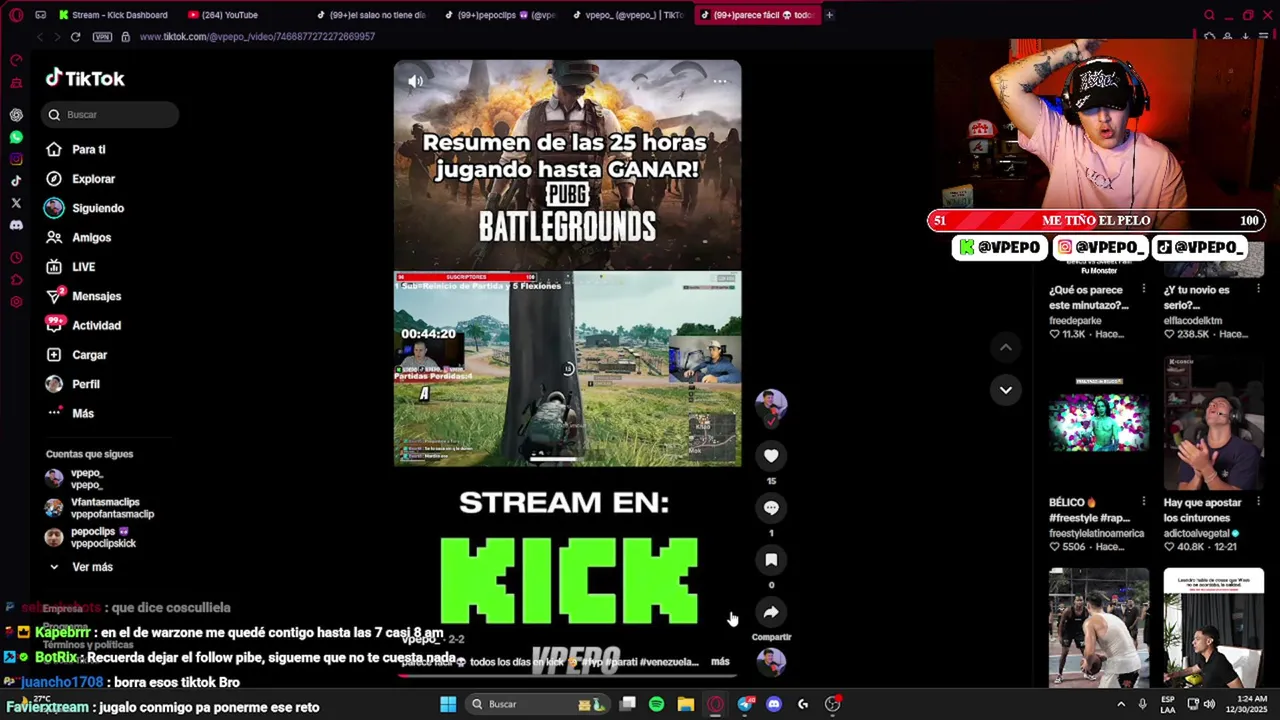Open Mensajes inbox
The width and height of the screenshot is (1280, 720).
[84, 296]
